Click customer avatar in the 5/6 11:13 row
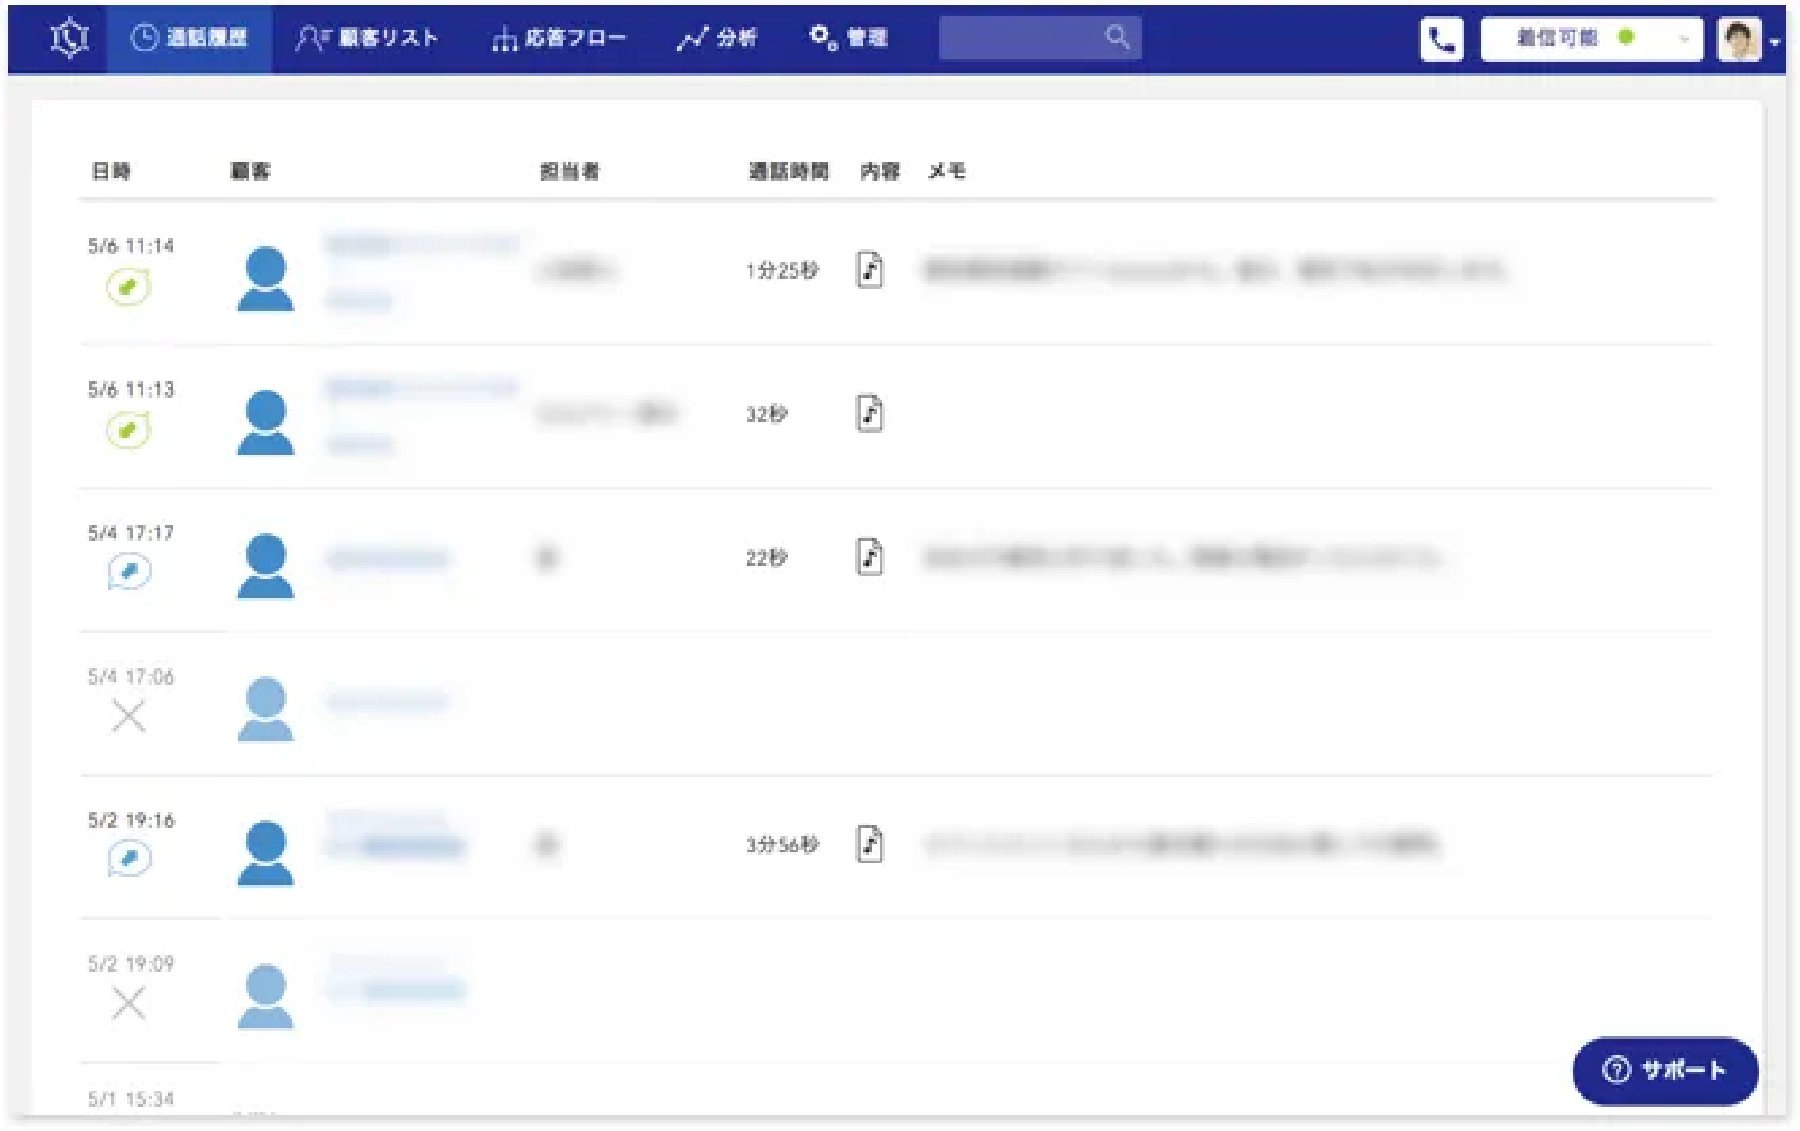This screenshot has height=1131, width=1800. point(265,422)
